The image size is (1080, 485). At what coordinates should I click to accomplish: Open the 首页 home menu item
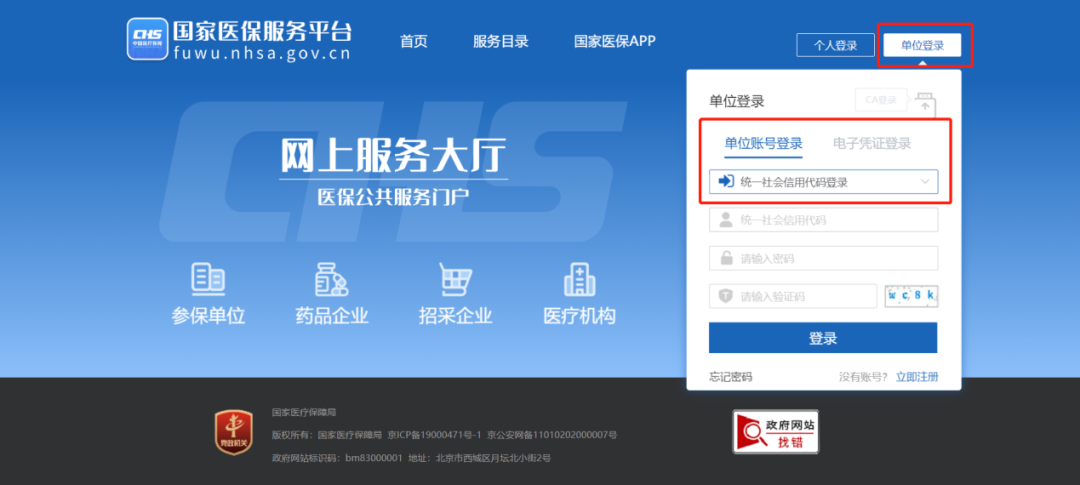coord(414,42)
